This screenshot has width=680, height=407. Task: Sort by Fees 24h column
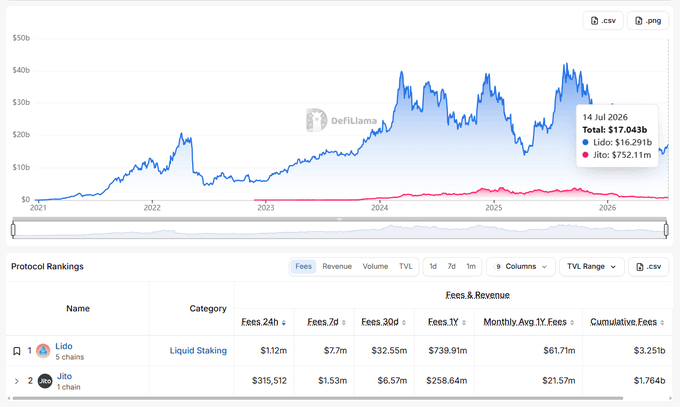tap(263, 322)
